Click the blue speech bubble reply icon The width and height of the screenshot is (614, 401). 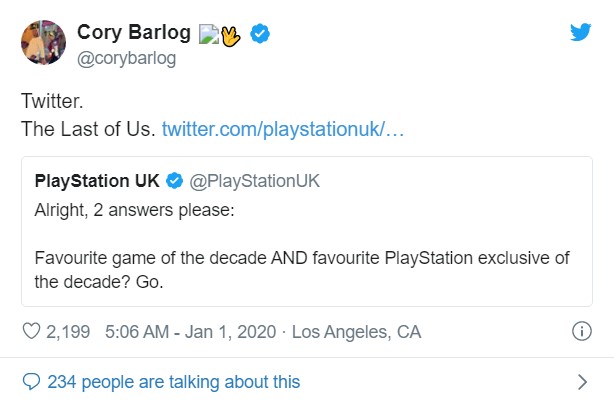[x=31, y=381]
